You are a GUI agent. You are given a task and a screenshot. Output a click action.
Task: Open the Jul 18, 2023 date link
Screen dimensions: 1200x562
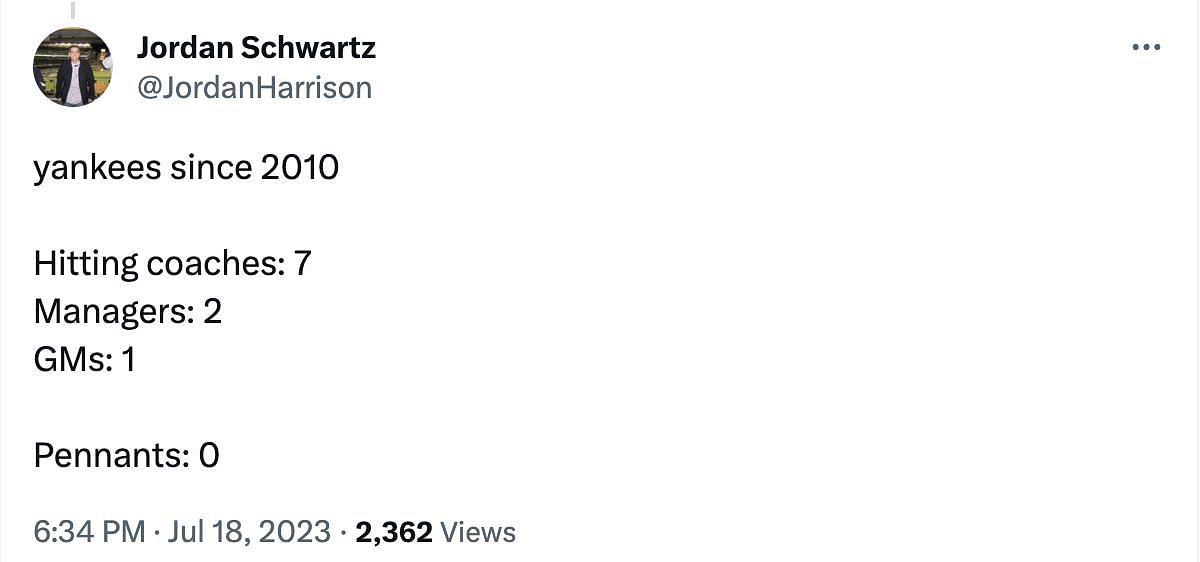249,532
